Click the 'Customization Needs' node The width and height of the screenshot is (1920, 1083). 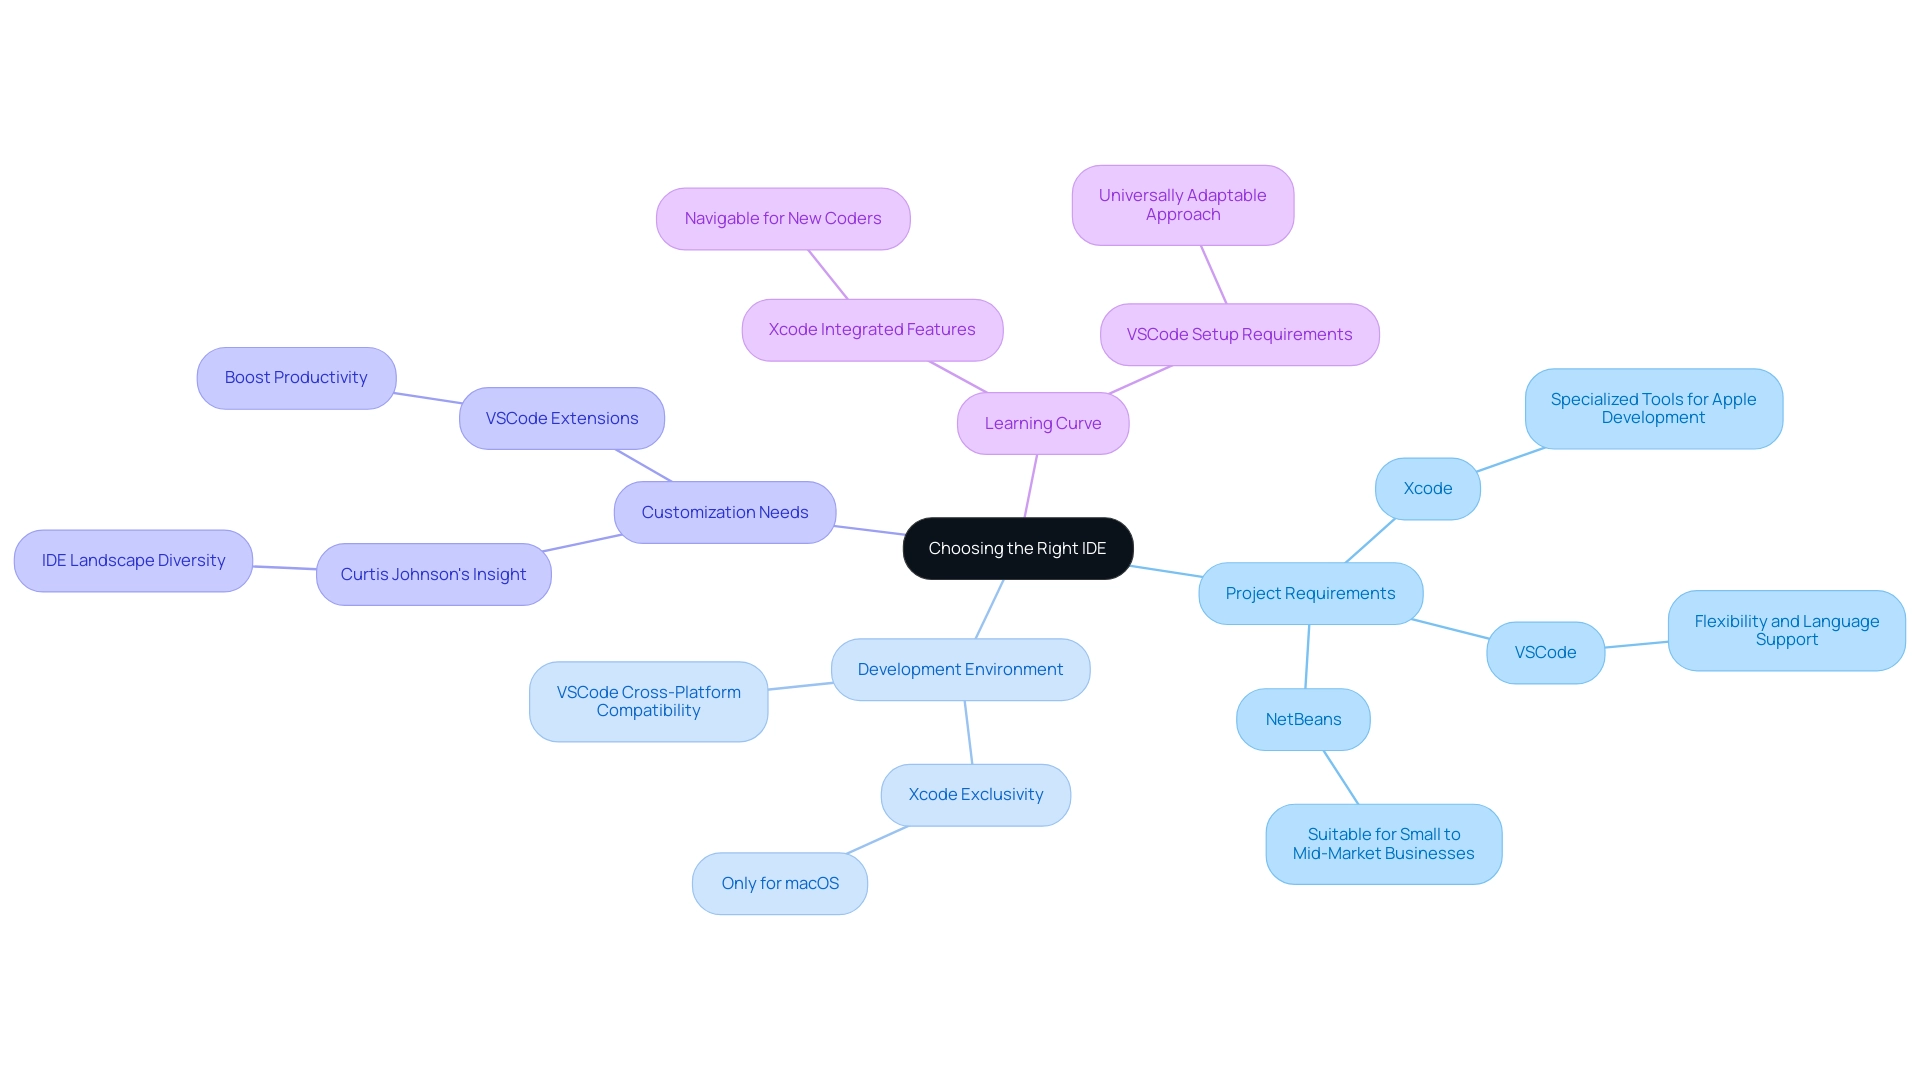click(724, 512)
